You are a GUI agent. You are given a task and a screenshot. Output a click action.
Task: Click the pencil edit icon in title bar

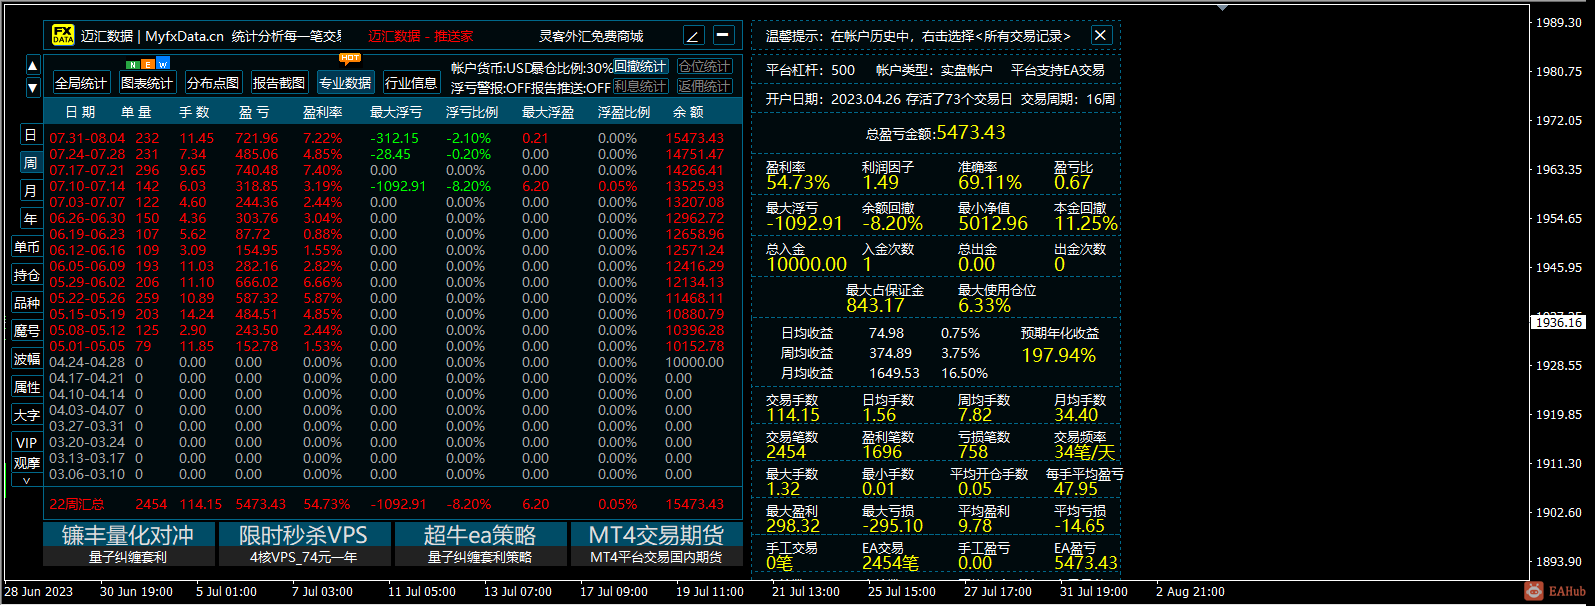click(x=694, y=36)
